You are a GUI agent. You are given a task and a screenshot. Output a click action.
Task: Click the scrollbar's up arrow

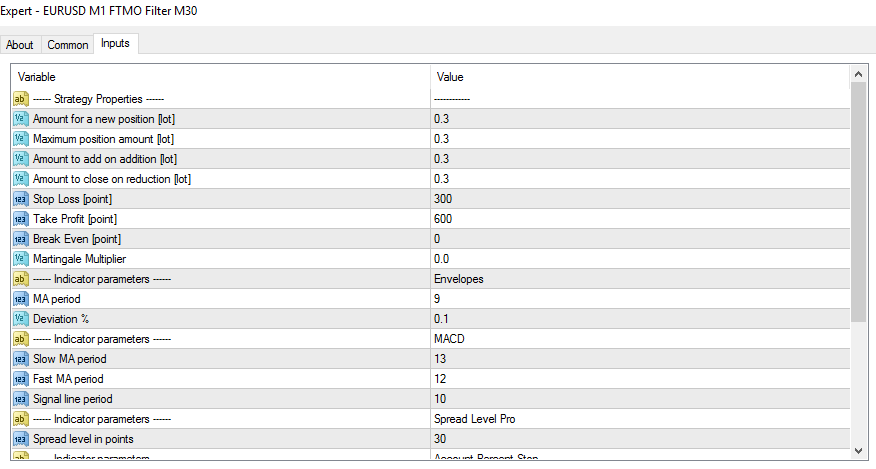(x=859, y=74)
